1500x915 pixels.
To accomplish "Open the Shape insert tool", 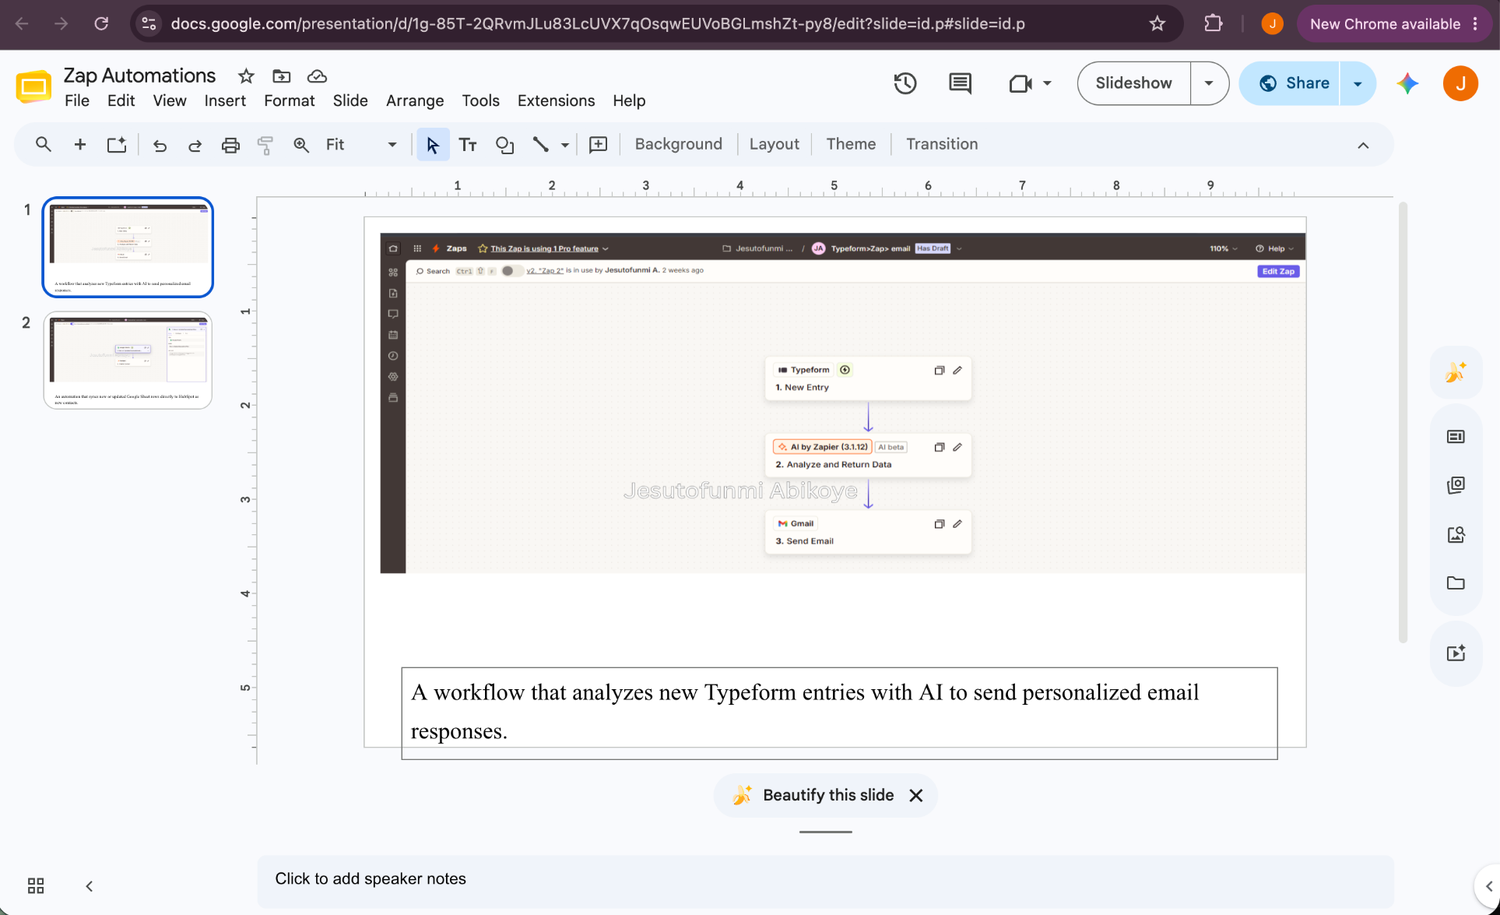I will point(505,145).
